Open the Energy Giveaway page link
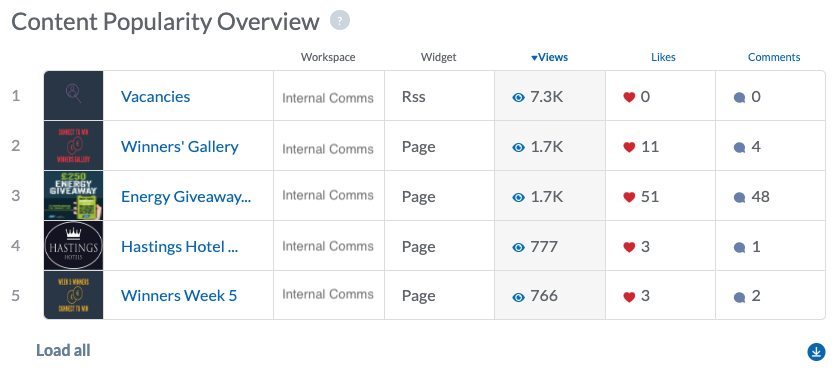The height and width of the screenshot is (371, 840). coord(186,197)
